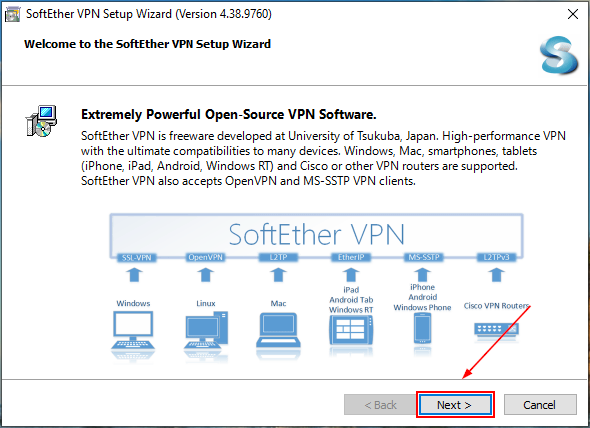Screen dimensions: 590x428
Task: Click the 'Android Tab' label
Action: 351,300
